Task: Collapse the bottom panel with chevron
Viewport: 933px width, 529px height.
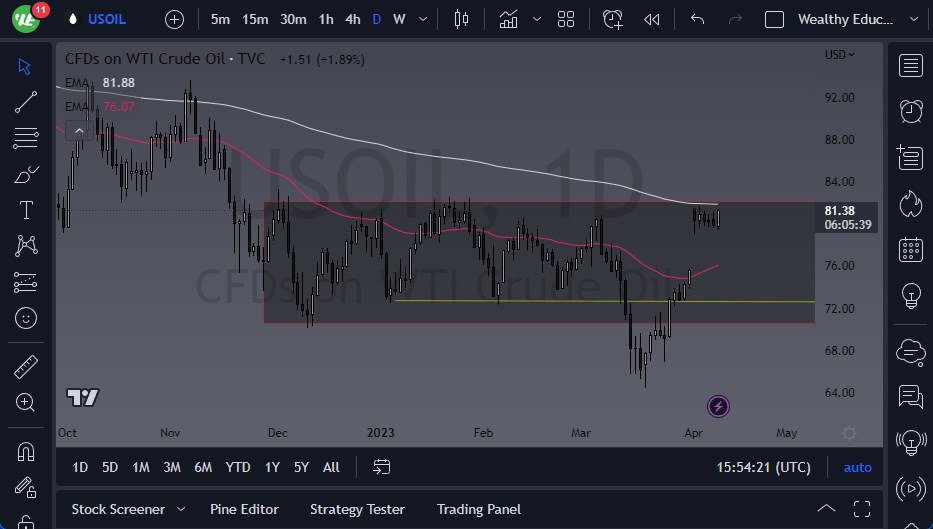Action: tap(827, 509)
